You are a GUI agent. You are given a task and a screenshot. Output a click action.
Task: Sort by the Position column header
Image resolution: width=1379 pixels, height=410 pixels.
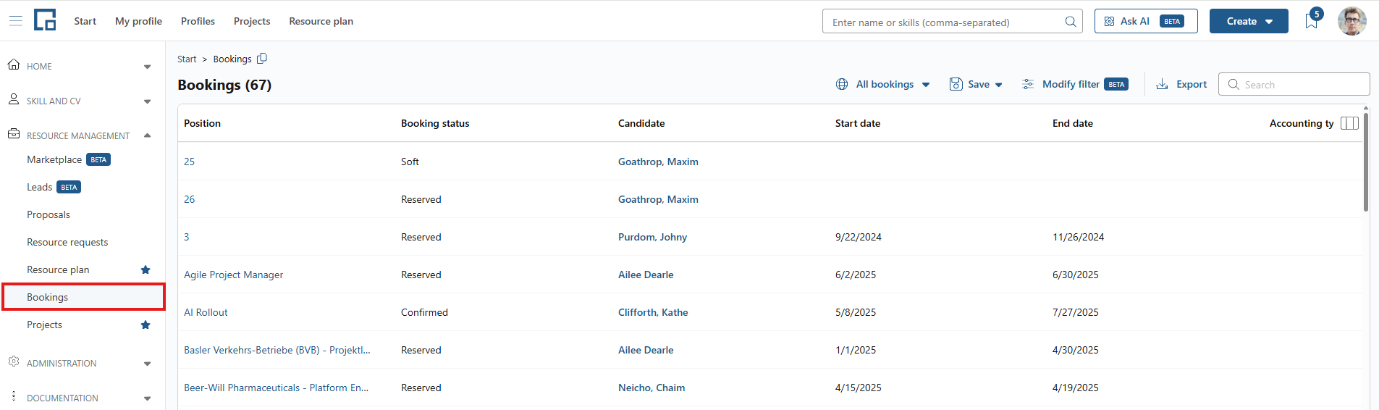pyautogui.click(x=202, y=124)
